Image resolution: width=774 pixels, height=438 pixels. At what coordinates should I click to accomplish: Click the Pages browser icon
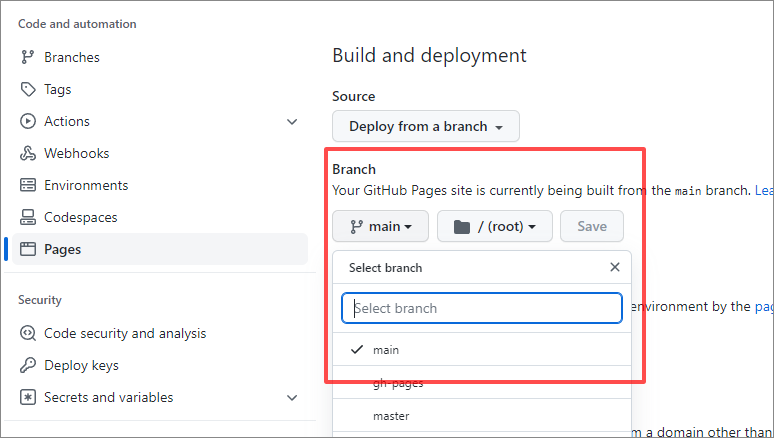point(28,249)
